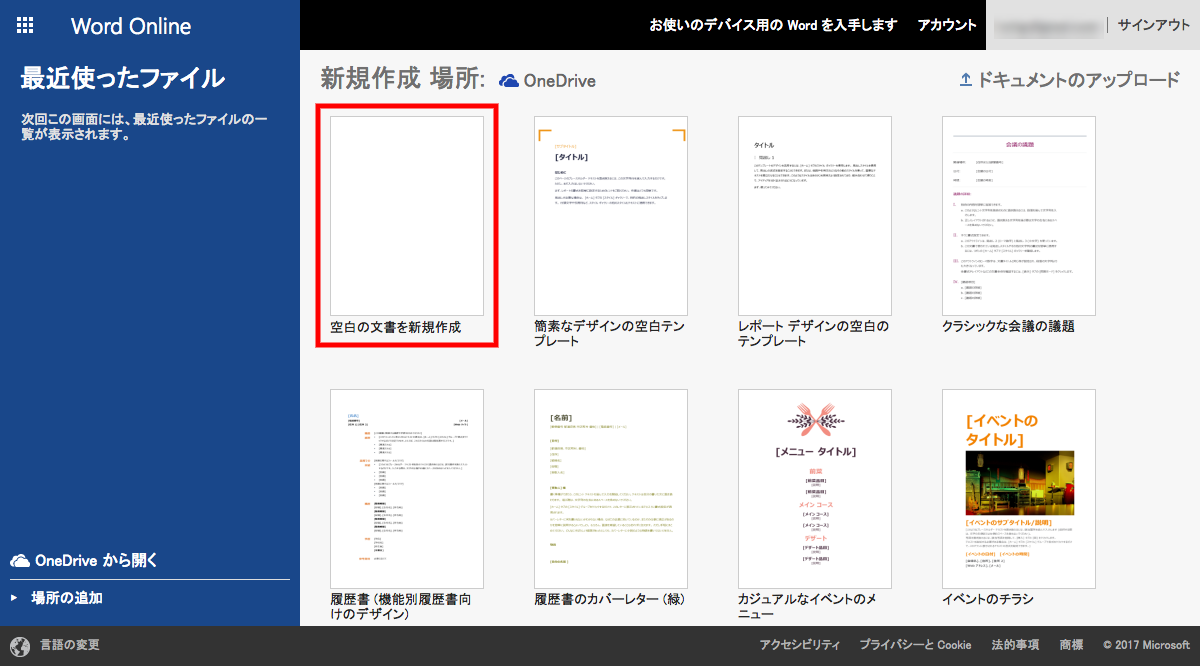Open お使いのデバイス用の Word を入手します link
The image size is (1200, 666).
pos(773,25)
